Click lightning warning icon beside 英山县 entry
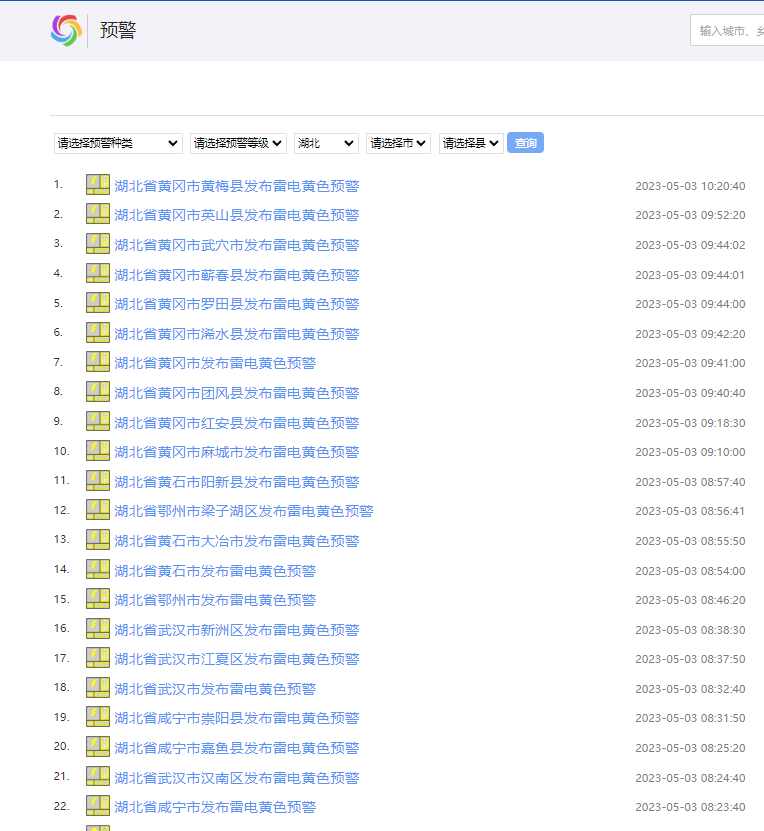Image resolution: width=764 pixels, height=831 pixels. tap(97, 214)
